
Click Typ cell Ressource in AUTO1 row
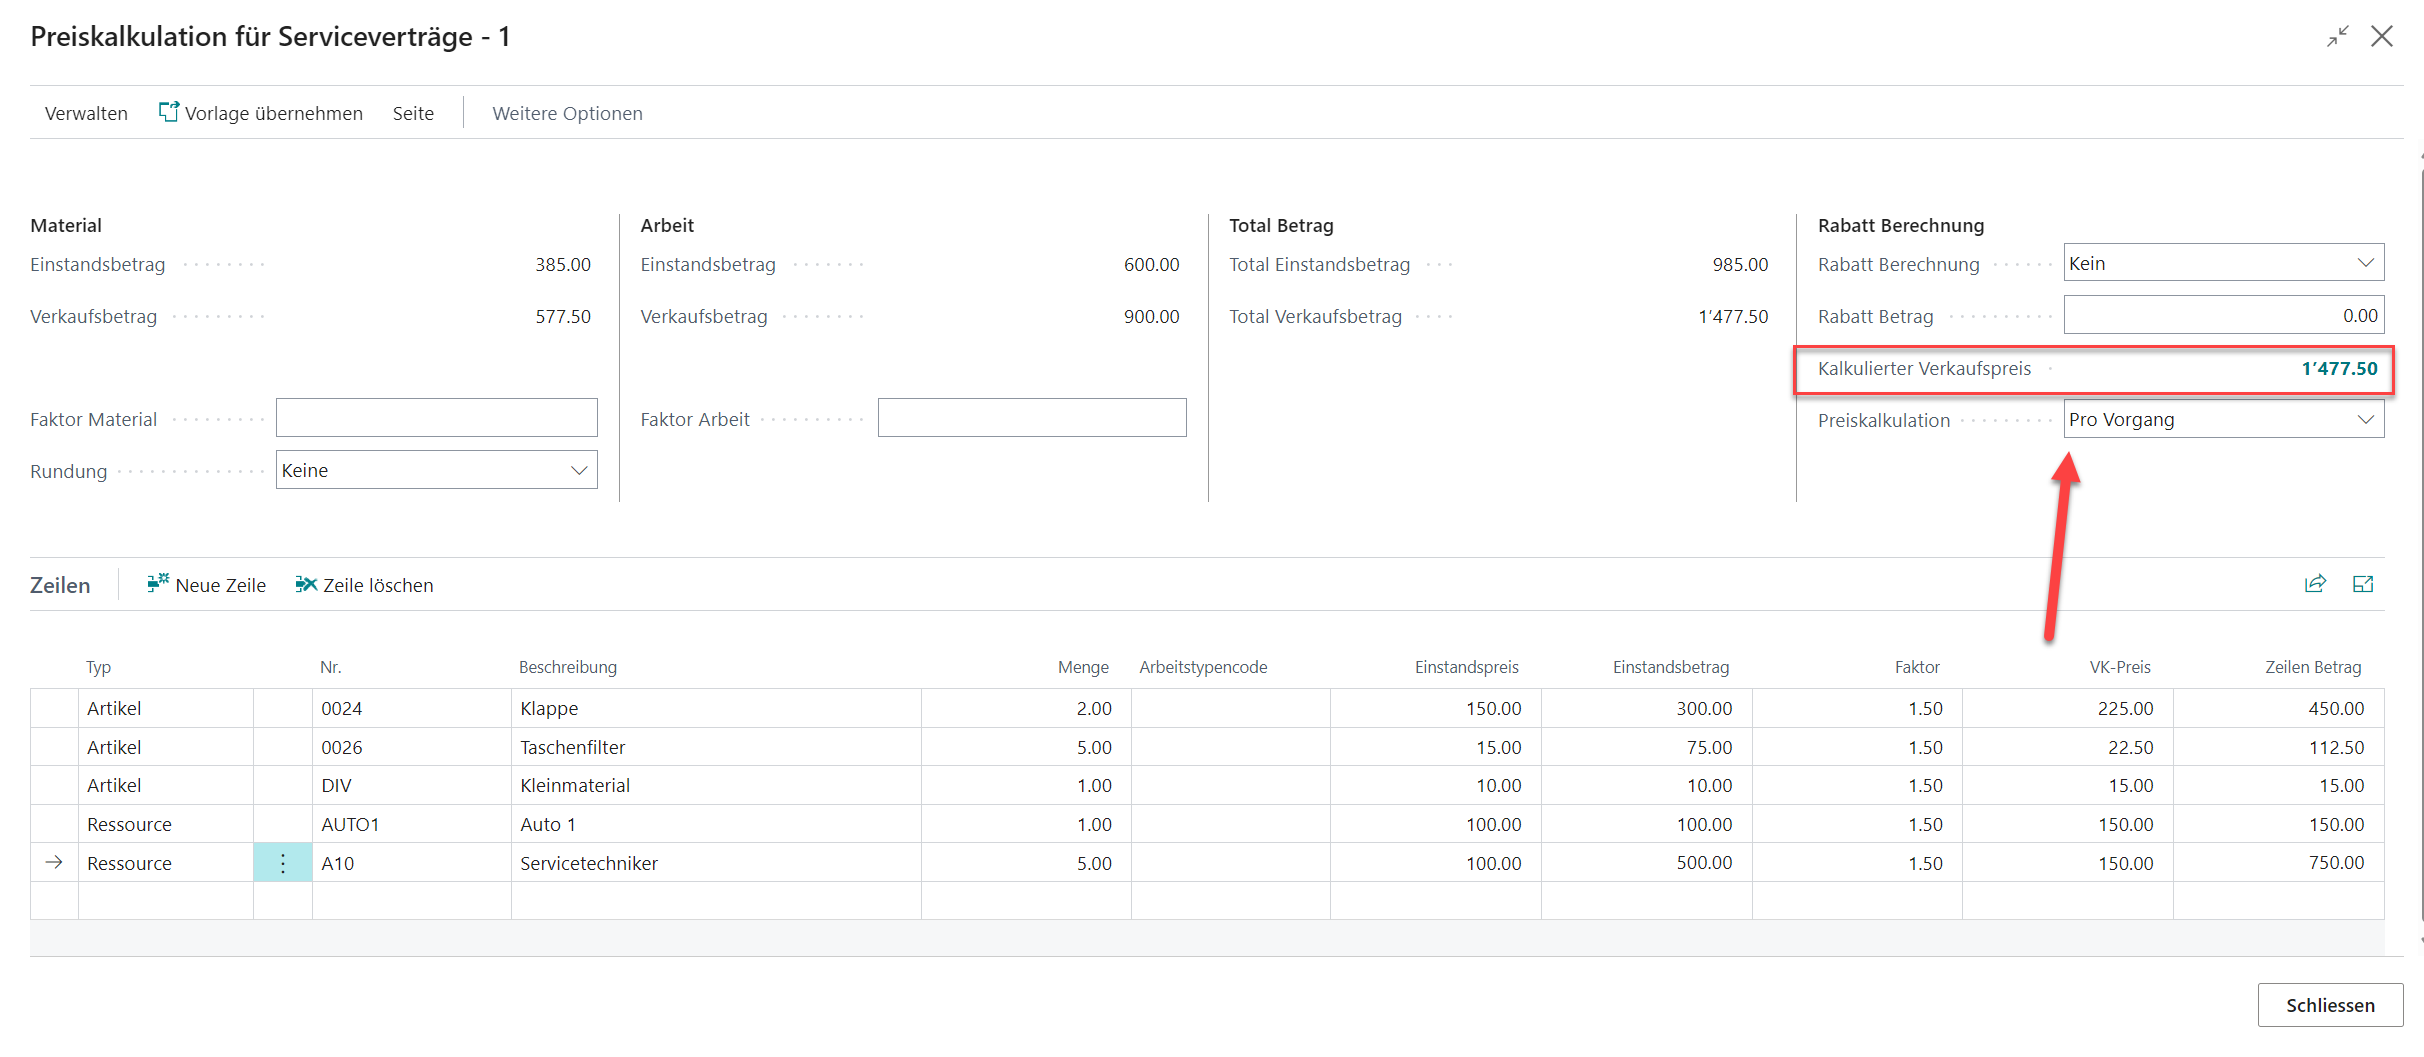[x=165, y=824]
